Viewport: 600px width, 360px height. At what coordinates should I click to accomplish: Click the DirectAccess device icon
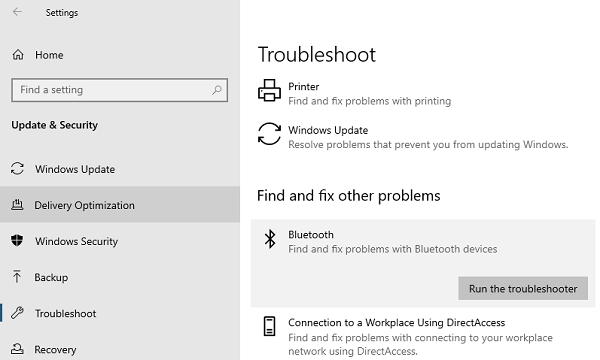269,326
